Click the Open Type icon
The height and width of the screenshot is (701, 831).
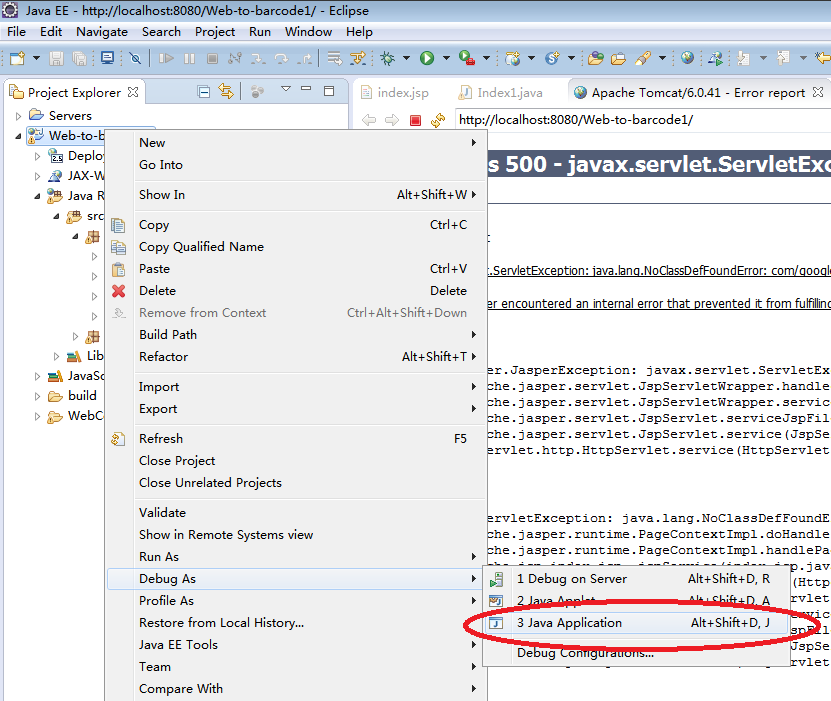595,58
